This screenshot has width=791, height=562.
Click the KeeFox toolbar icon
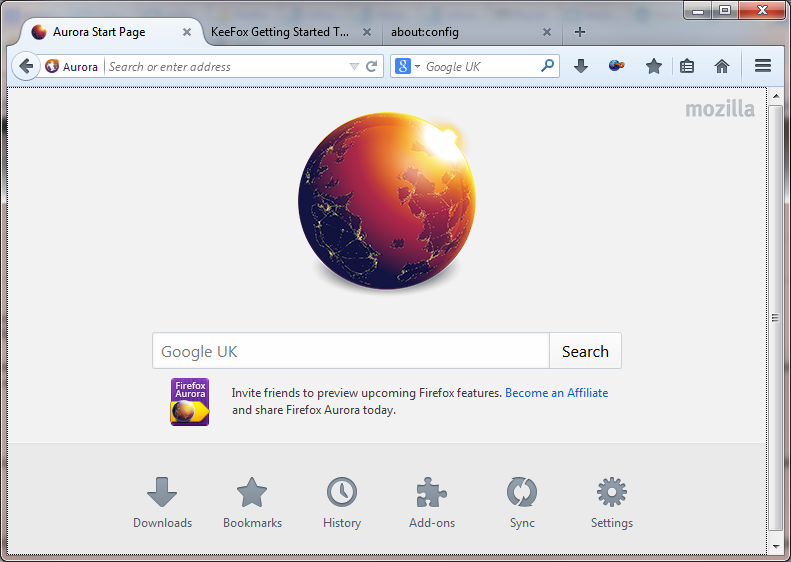[x=616, y=66]
